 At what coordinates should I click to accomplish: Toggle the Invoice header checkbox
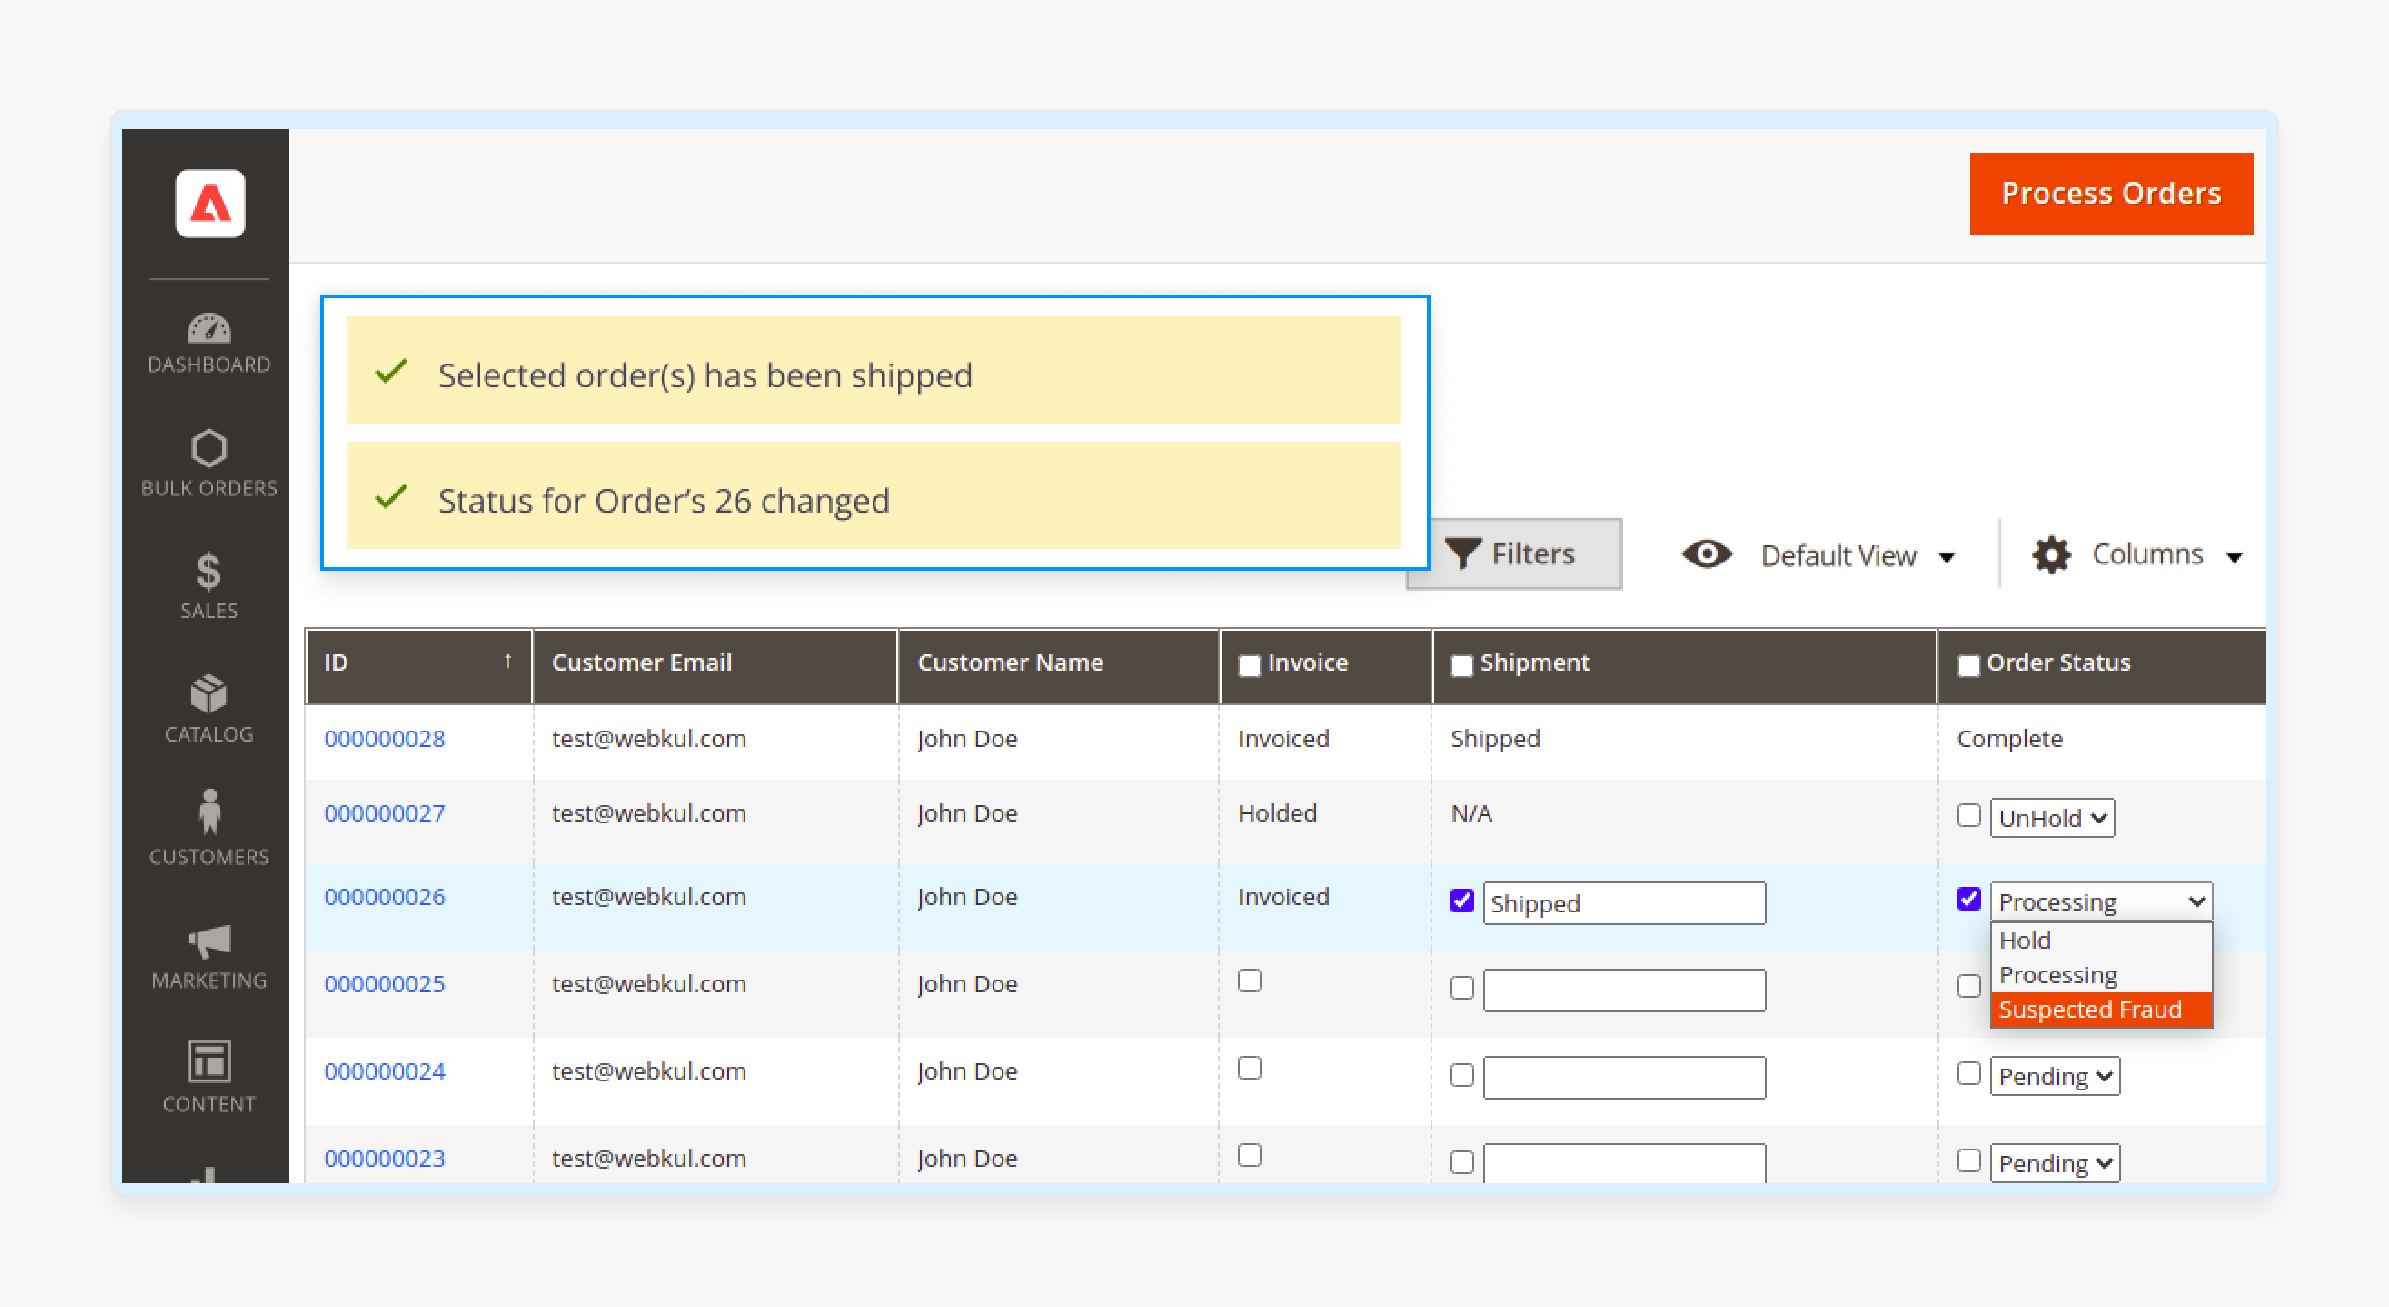tap(1249, 665)
